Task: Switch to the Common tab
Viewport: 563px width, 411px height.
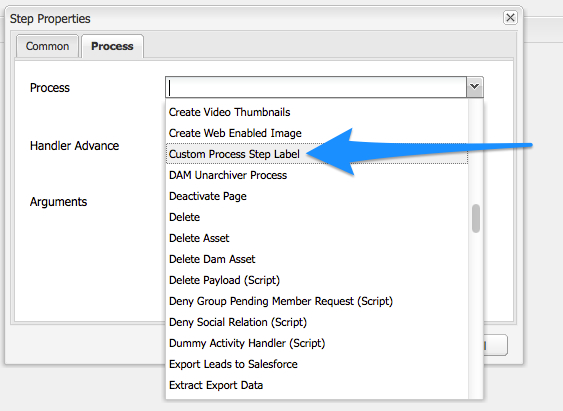Action: [47, 46]
